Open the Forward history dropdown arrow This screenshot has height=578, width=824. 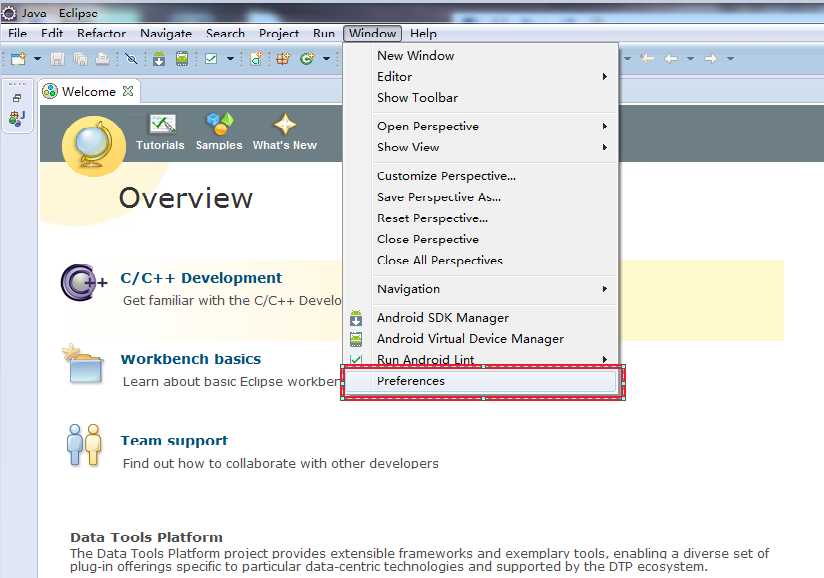730,58
